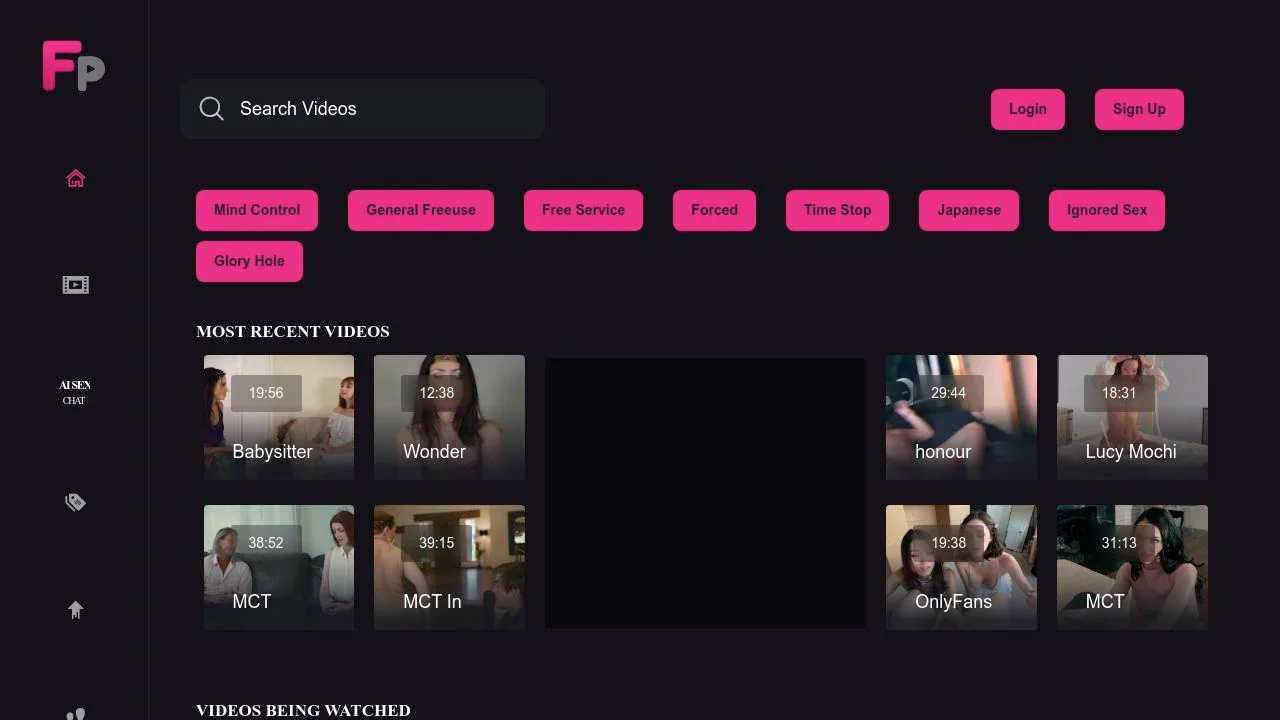
Task: Open the Ignored Sex category
Action: coord(1106,210)
